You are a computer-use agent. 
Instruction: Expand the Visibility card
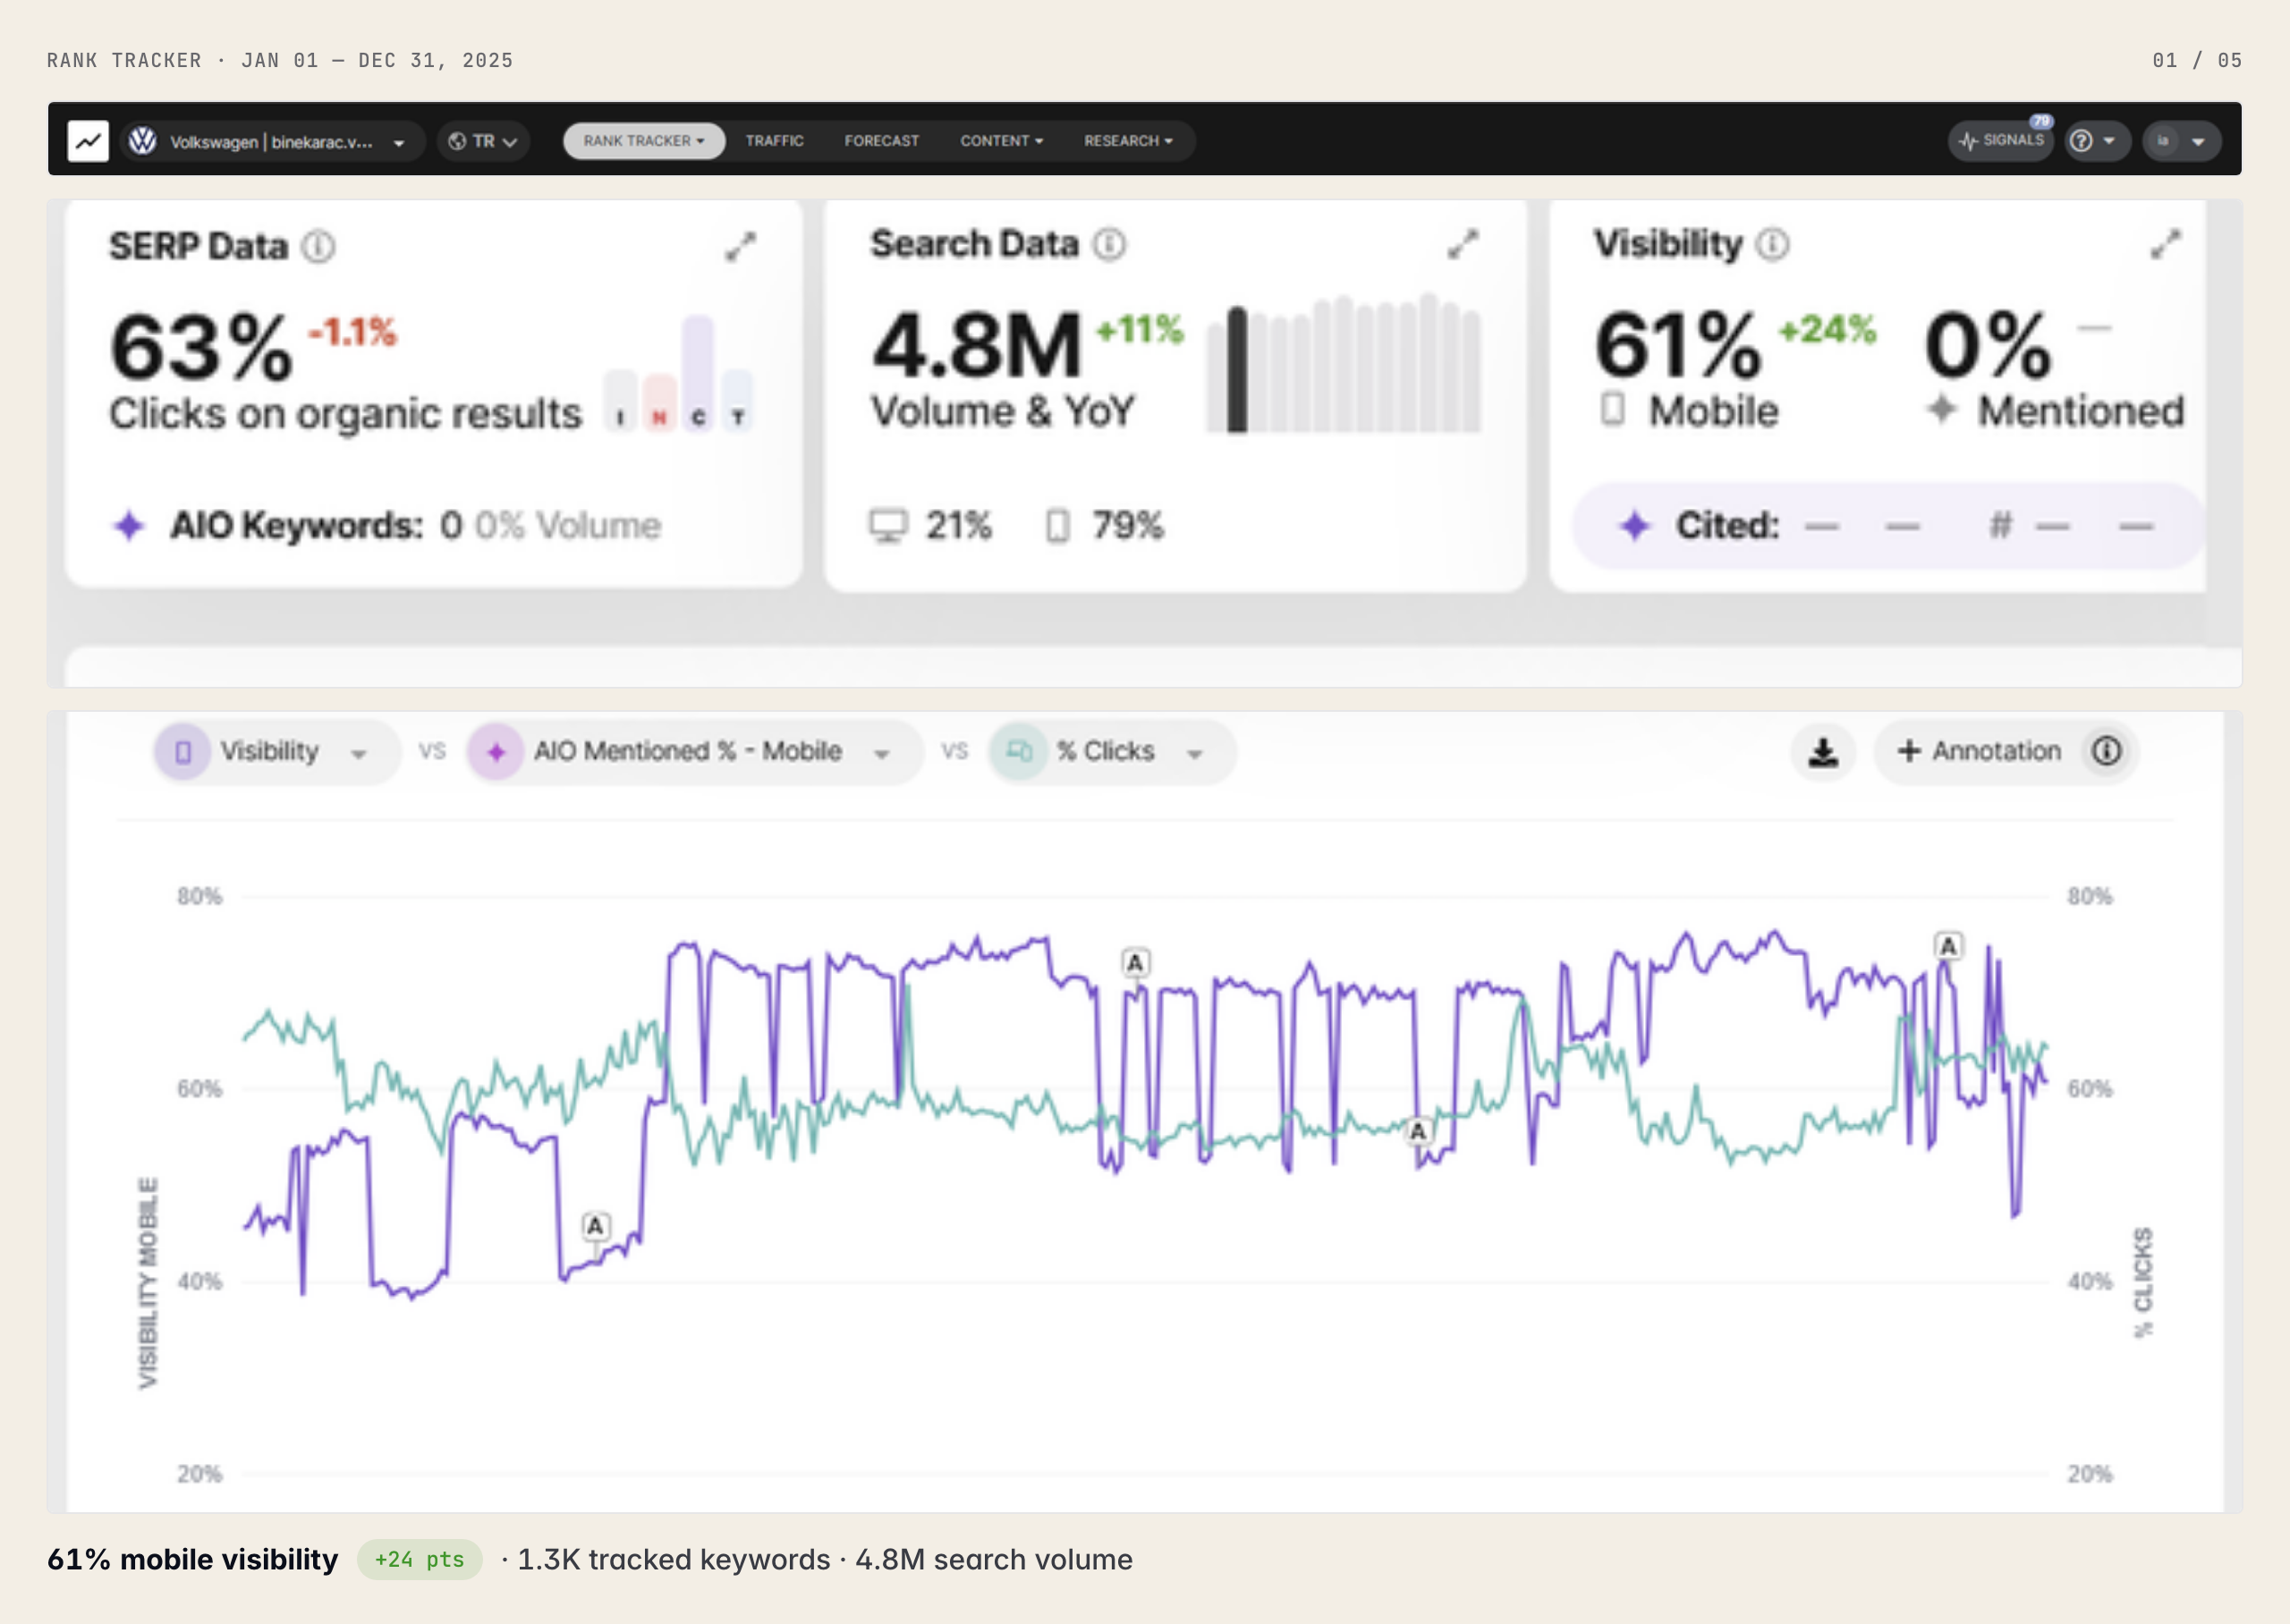coord(2165,244)
